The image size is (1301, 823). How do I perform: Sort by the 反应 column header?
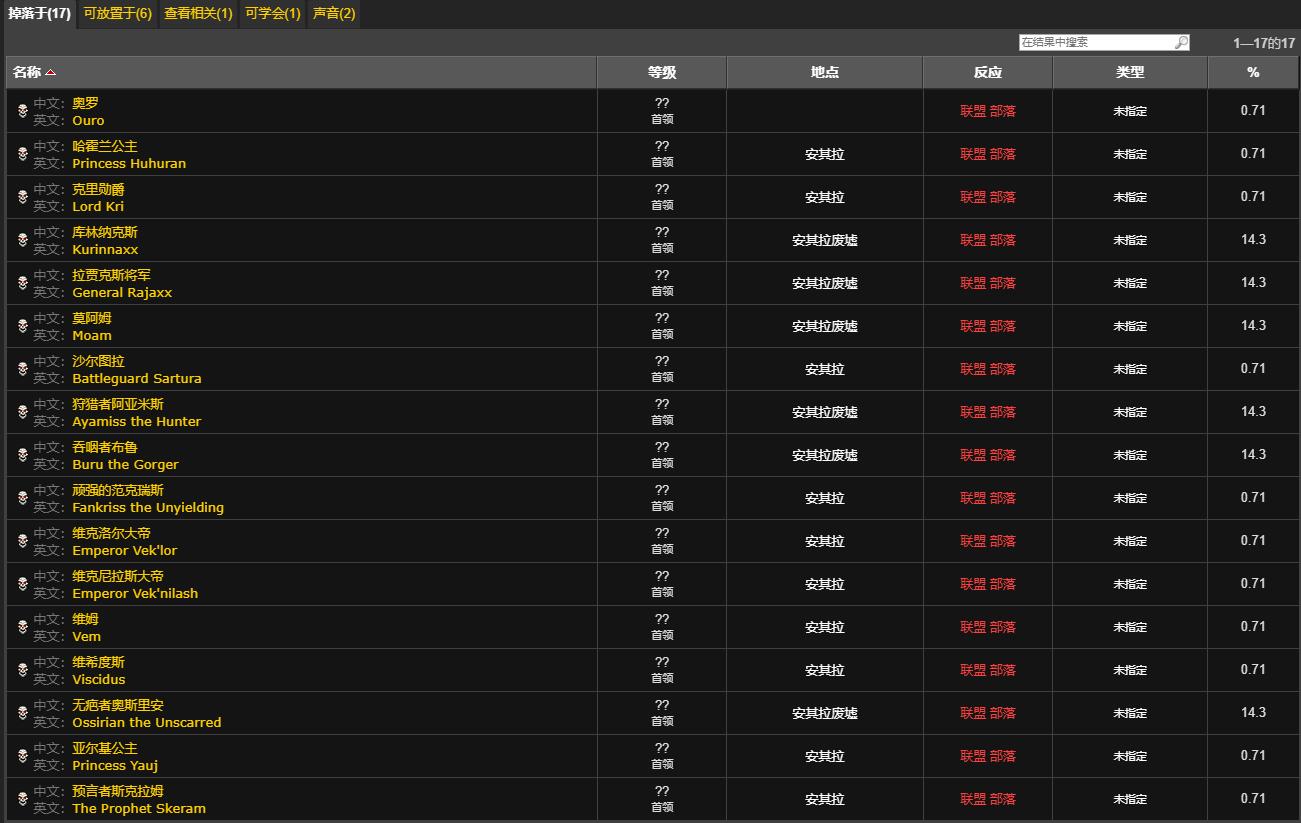[988, 72]
